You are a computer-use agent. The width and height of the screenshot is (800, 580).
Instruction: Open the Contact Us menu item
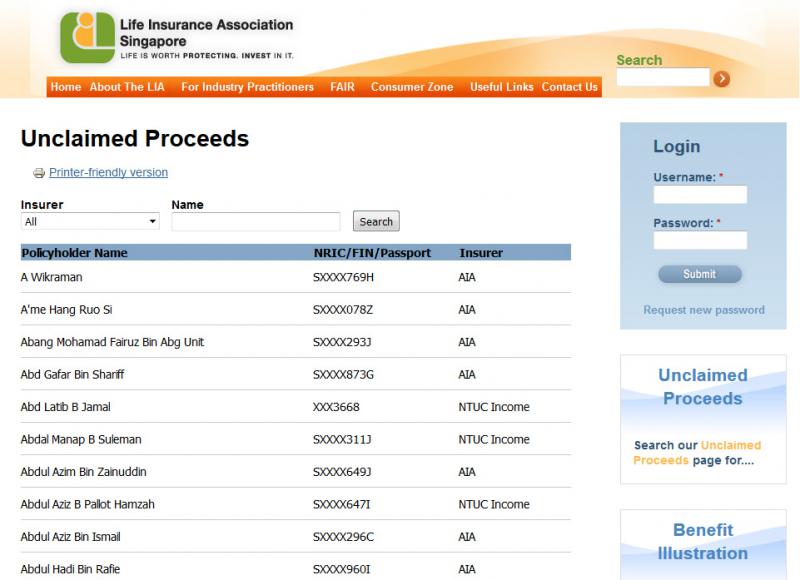tap(569, 87)
